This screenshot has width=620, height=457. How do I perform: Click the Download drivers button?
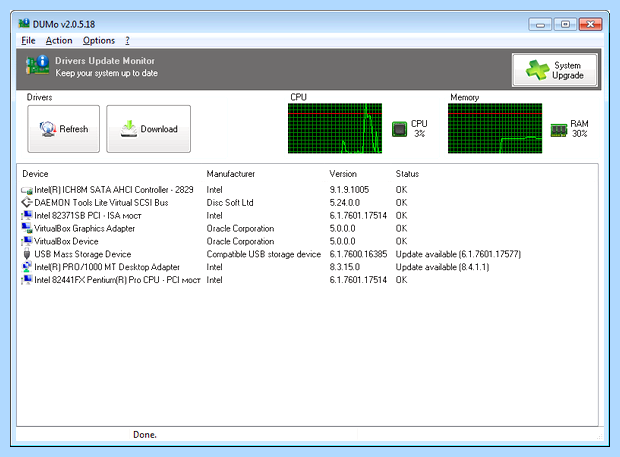148,129
